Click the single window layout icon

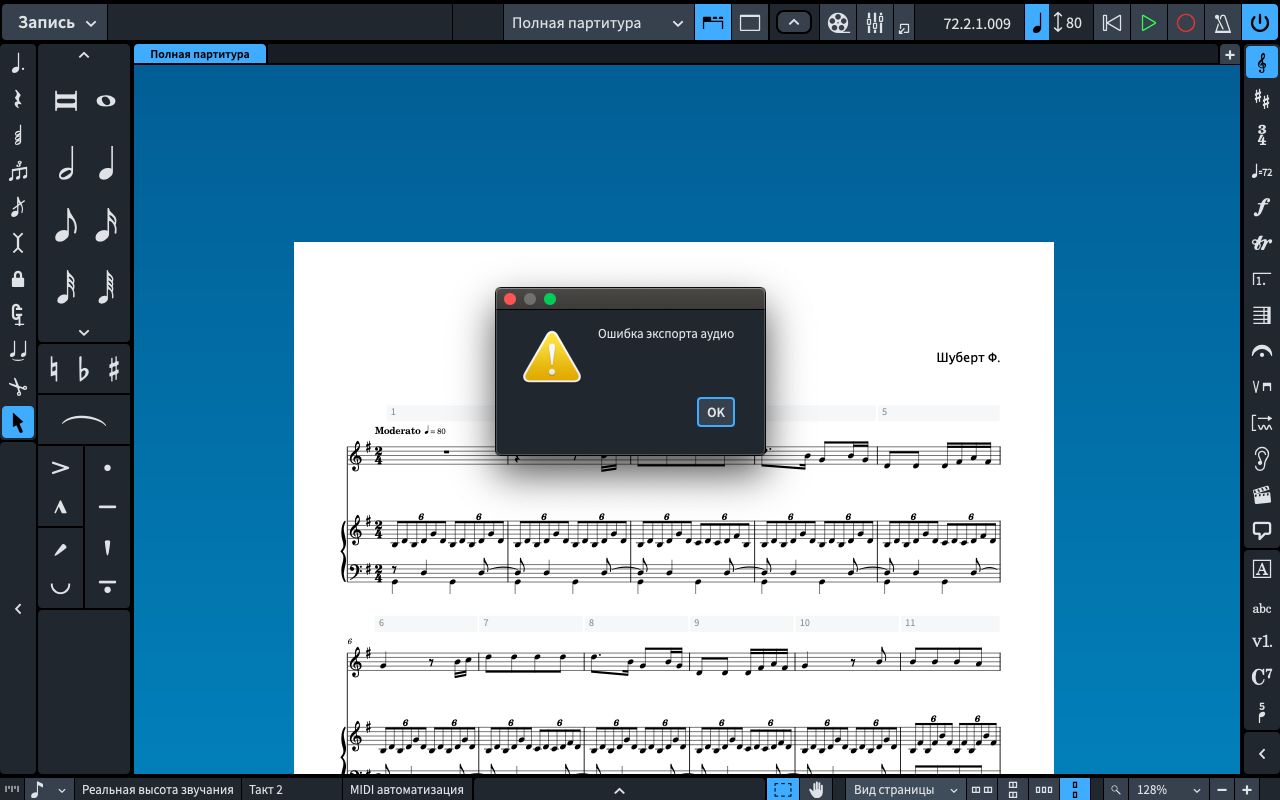click(x=750, y=22)
